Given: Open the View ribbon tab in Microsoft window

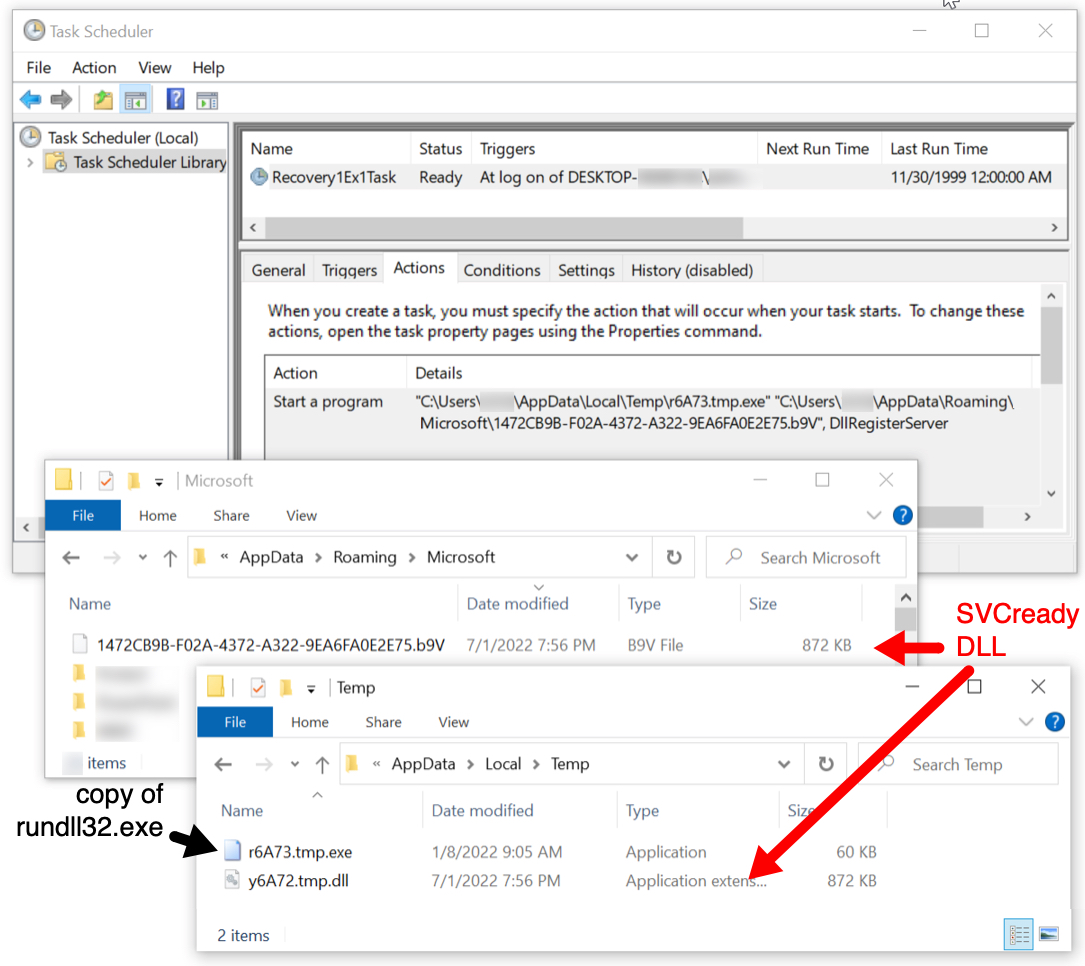Looking at the screenshot, I should click(302, 516).
